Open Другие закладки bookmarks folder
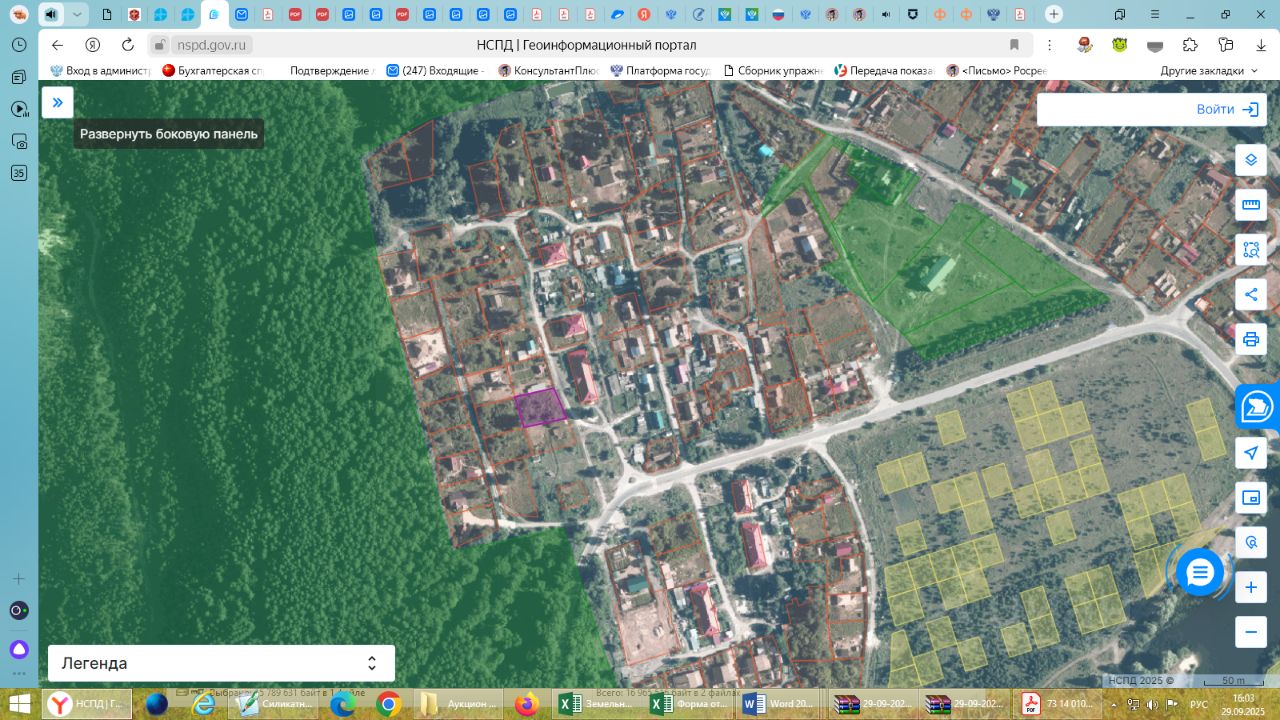This screenshot has height=720, width=1280. tap(1210, 71)
